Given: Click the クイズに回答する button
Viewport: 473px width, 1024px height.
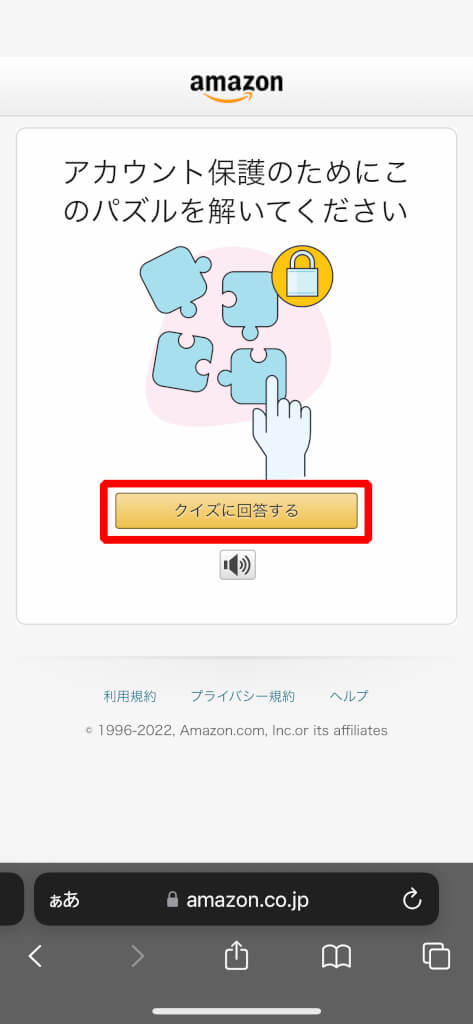Looking at the screenshot, I should click(236, 511).
